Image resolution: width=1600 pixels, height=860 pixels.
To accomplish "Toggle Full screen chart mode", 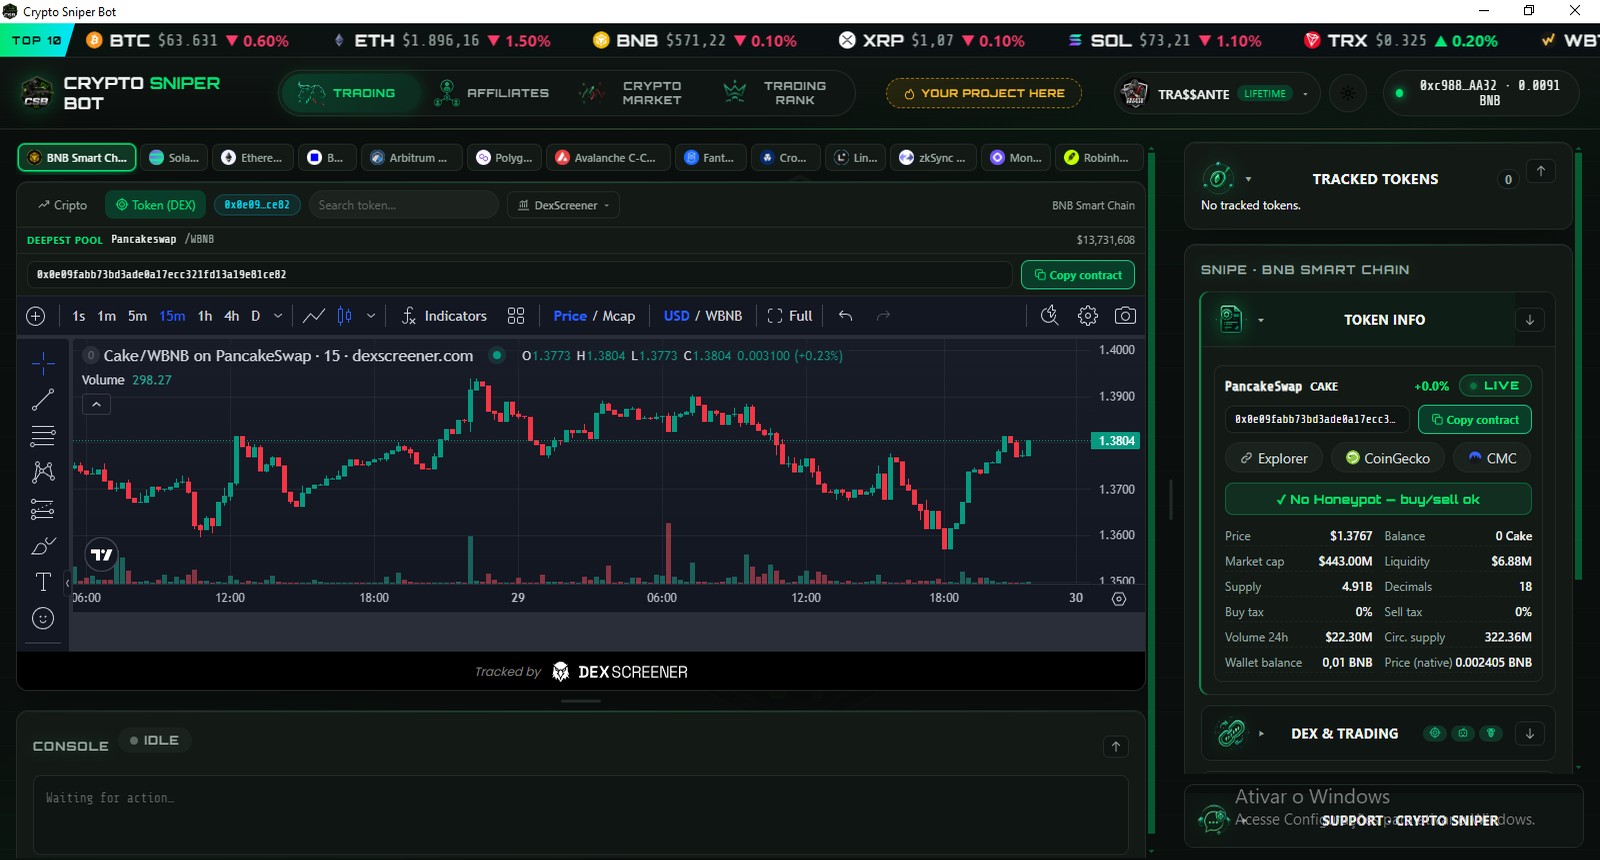I will point(790,316).
